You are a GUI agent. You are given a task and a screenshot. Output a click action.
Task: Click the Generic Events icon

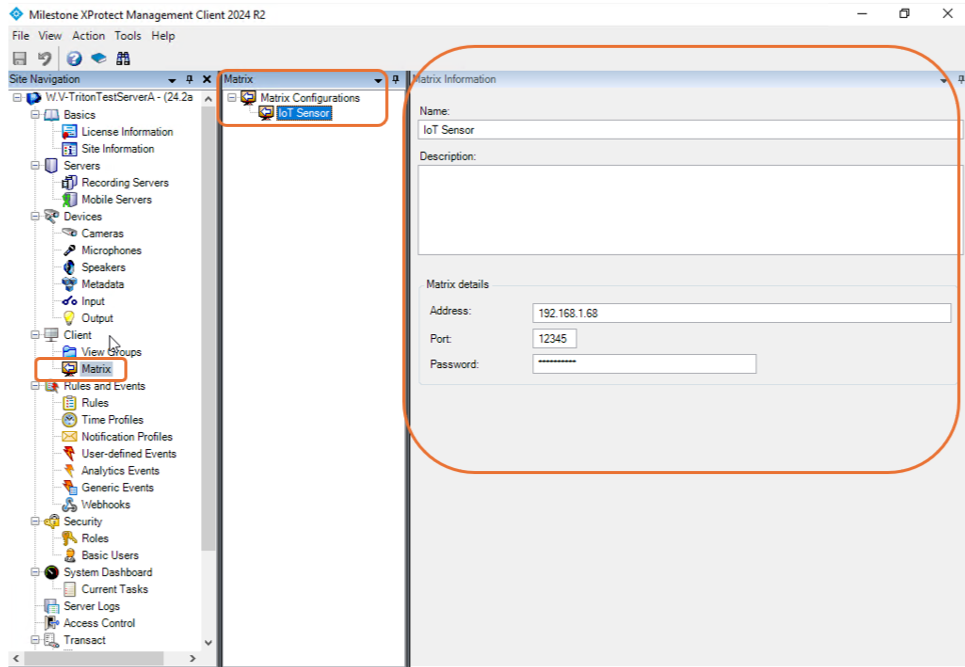point(70,487)
